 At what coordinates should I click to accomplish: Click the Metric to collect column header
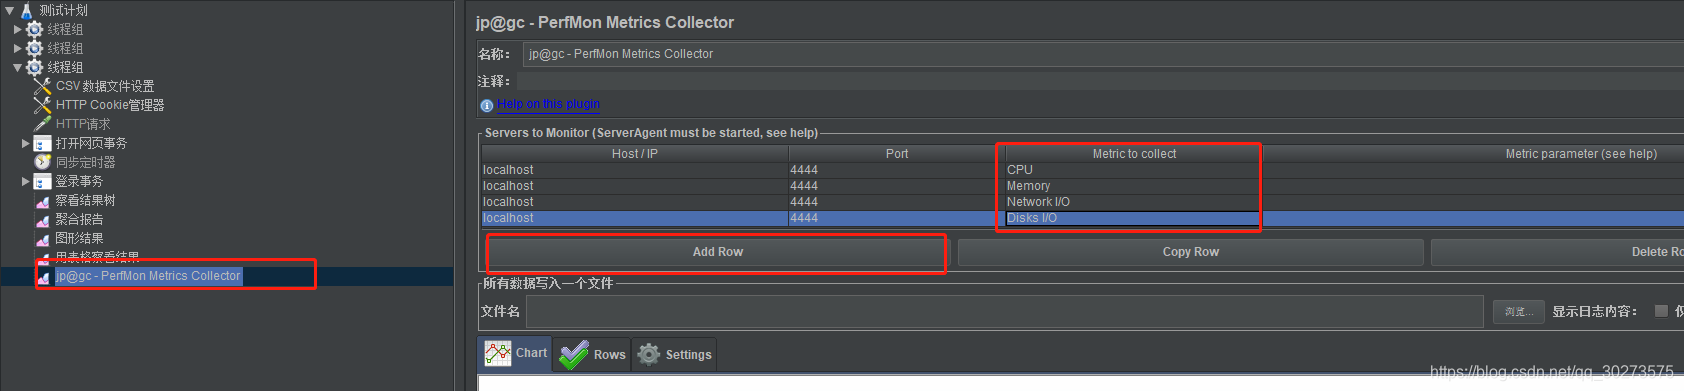point(1134,154)
